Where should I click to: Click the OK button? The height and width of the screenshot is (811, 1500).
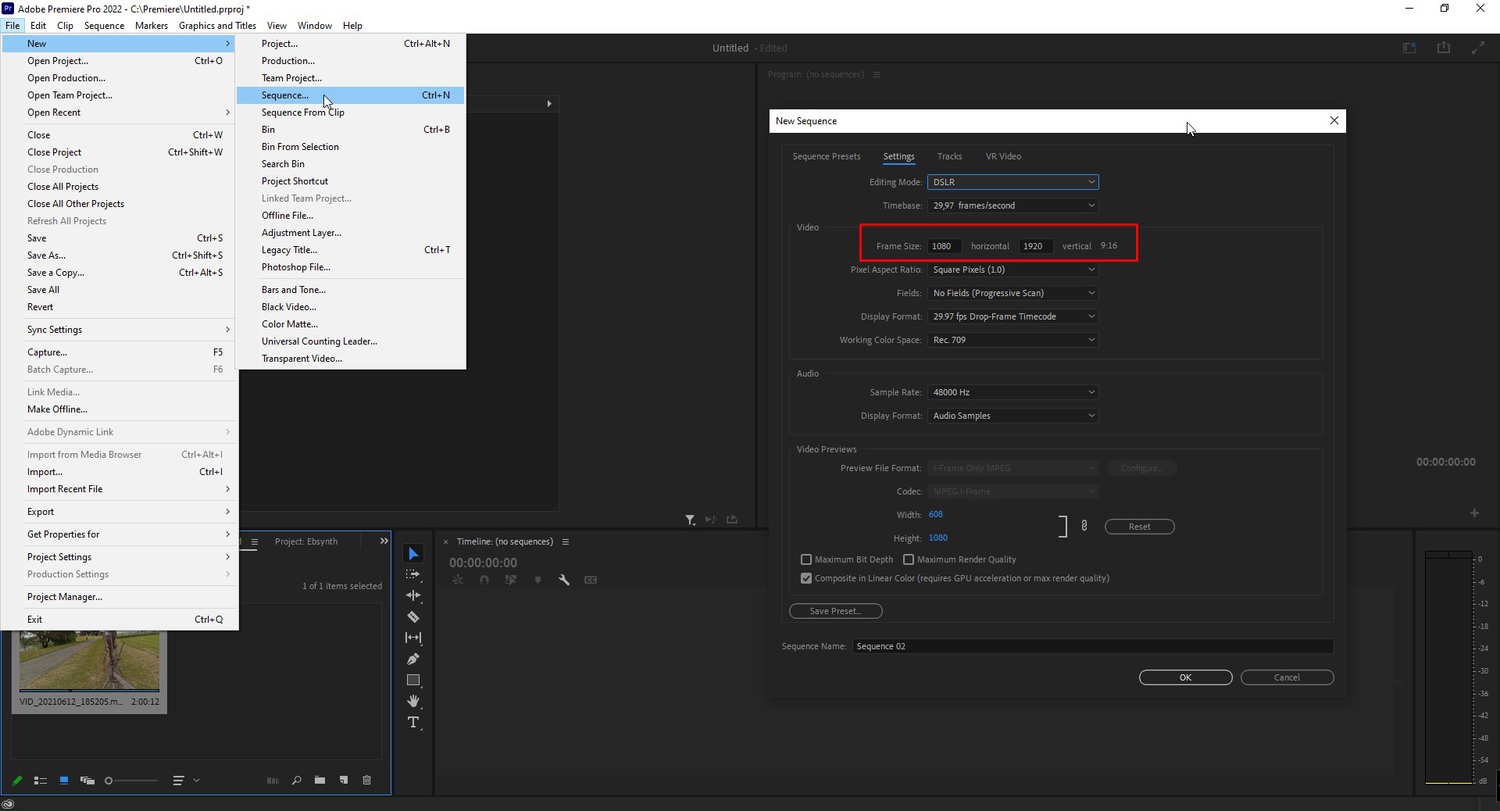pyautogui.click(x=1185, y=677)
